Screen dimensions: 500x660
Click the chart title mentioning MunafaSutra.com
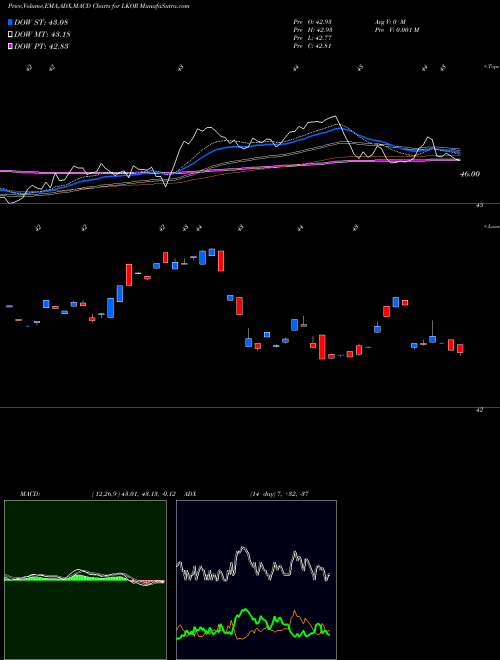(99, 6)
